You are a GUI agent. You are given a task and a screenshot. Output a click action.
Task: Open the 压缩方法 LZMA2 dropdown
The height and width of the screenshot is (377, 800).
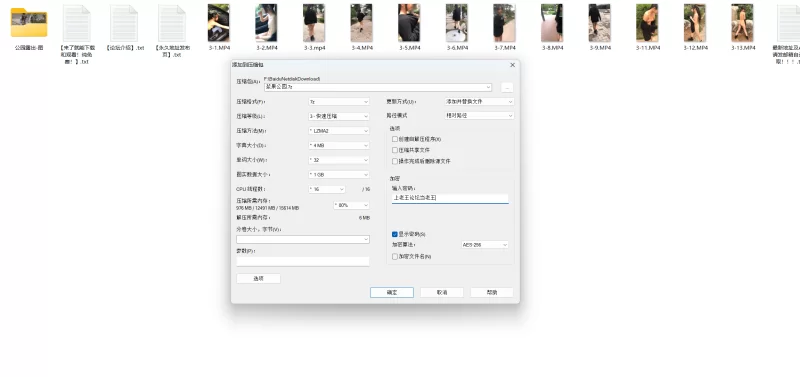339,131
